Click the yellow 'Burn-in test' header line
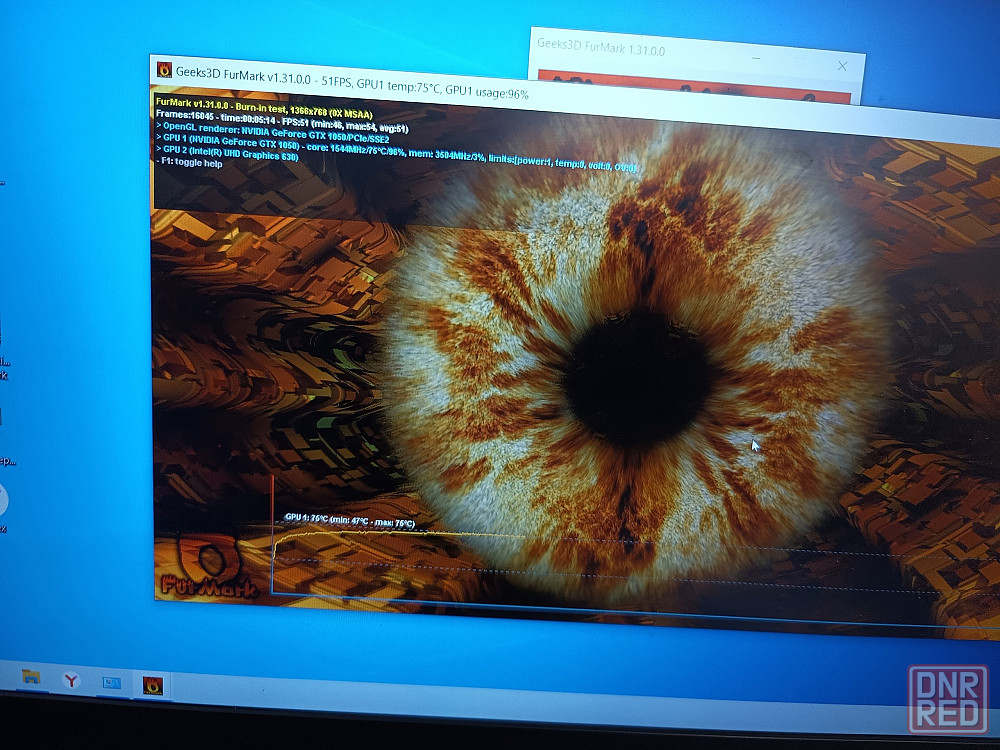1000x750 pixels. 263,107
